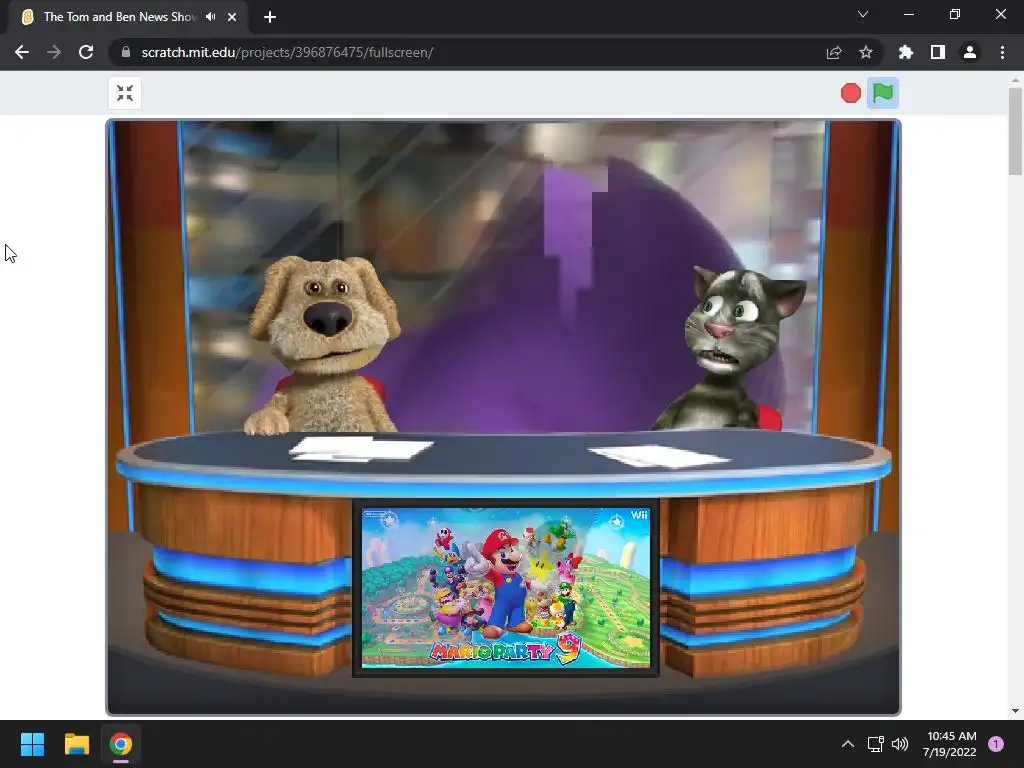Click the page vertical scrollbar thumb
1024x768 pixels.
point(1015,131)
